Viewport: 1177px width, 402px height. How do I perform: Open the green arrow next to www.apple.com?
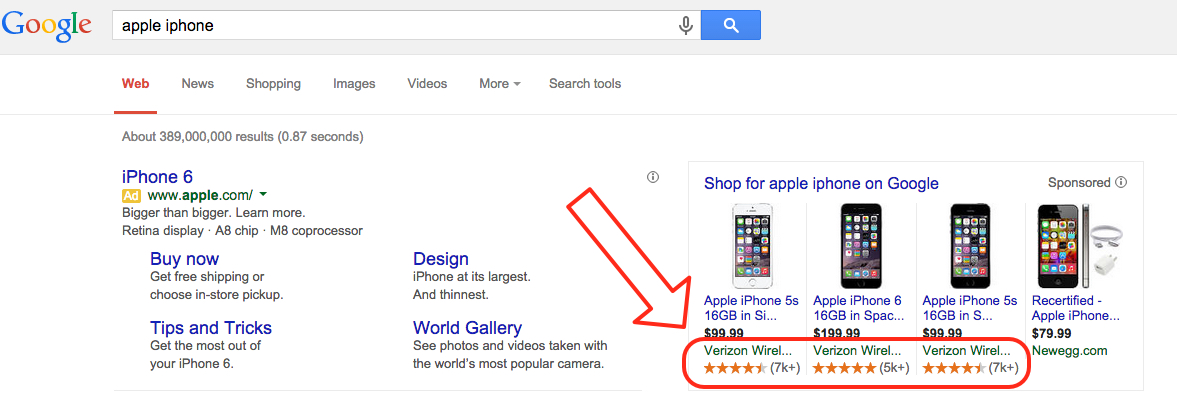pyautogui.click(x=262, y=194)
